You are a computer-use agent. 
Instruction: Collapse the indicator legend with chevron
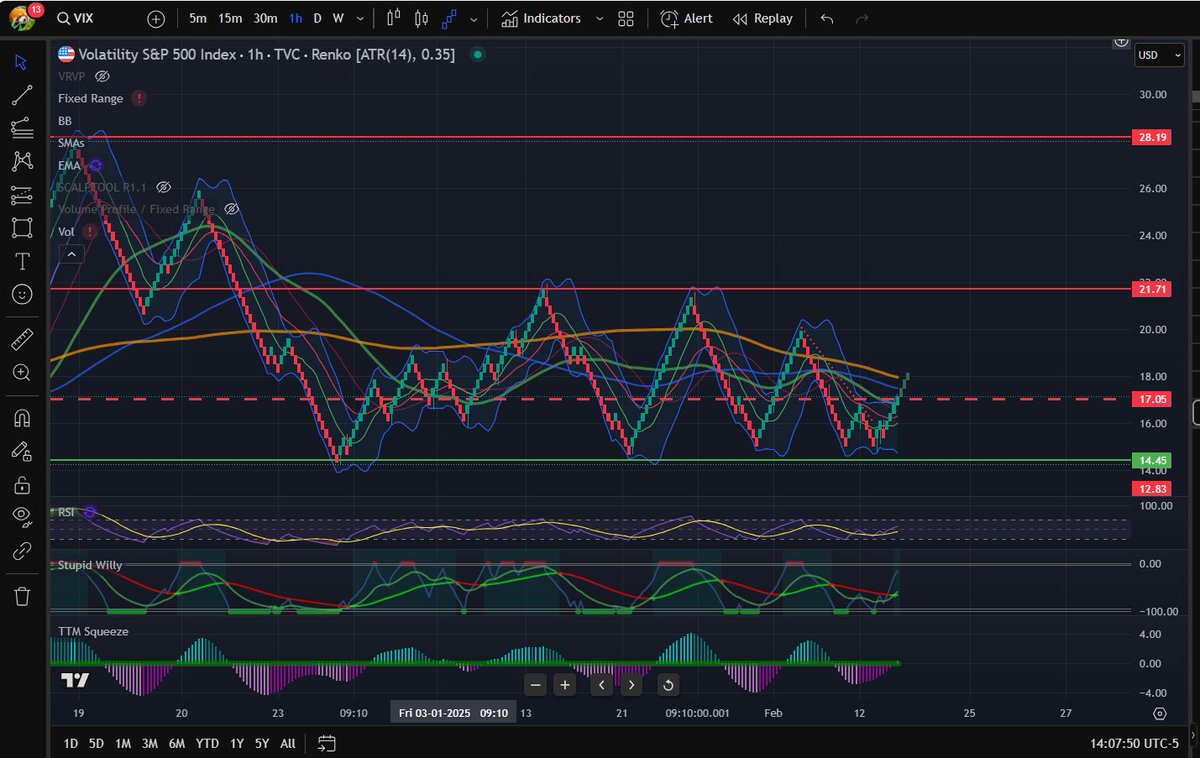[x=71, y=254]
